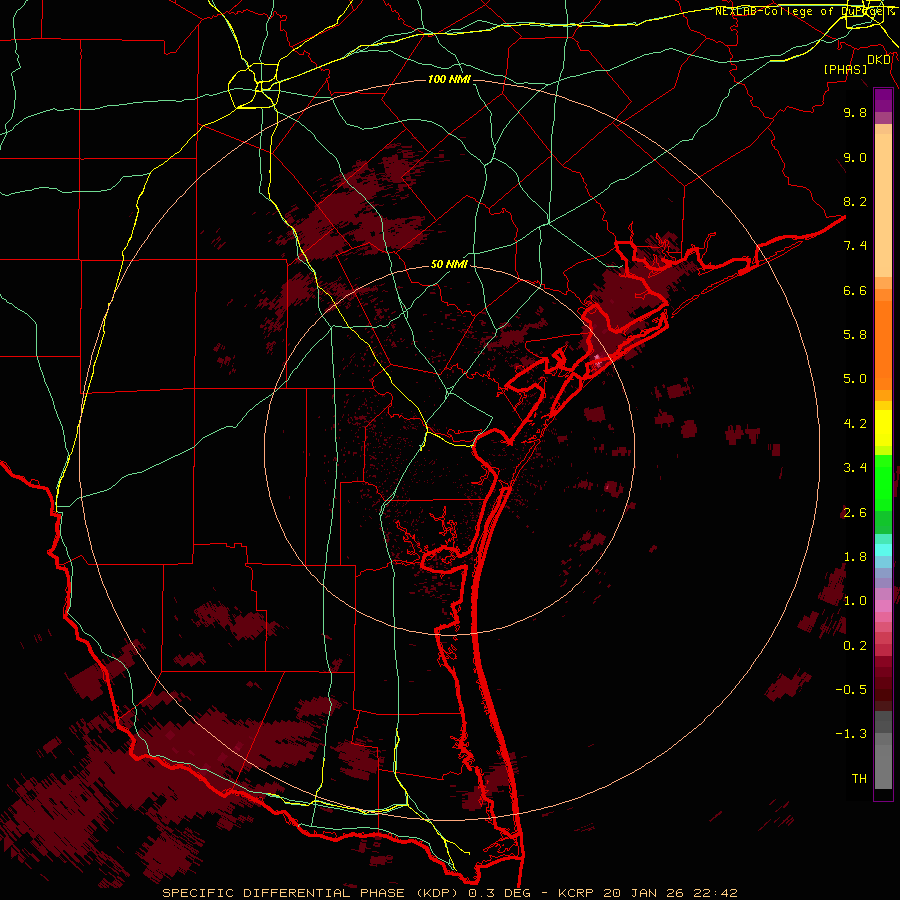Viewport: 900px width, 900px height.
Task: Click the 9.0 scale label
Action: pyautogui.click(x=855, y=157)
